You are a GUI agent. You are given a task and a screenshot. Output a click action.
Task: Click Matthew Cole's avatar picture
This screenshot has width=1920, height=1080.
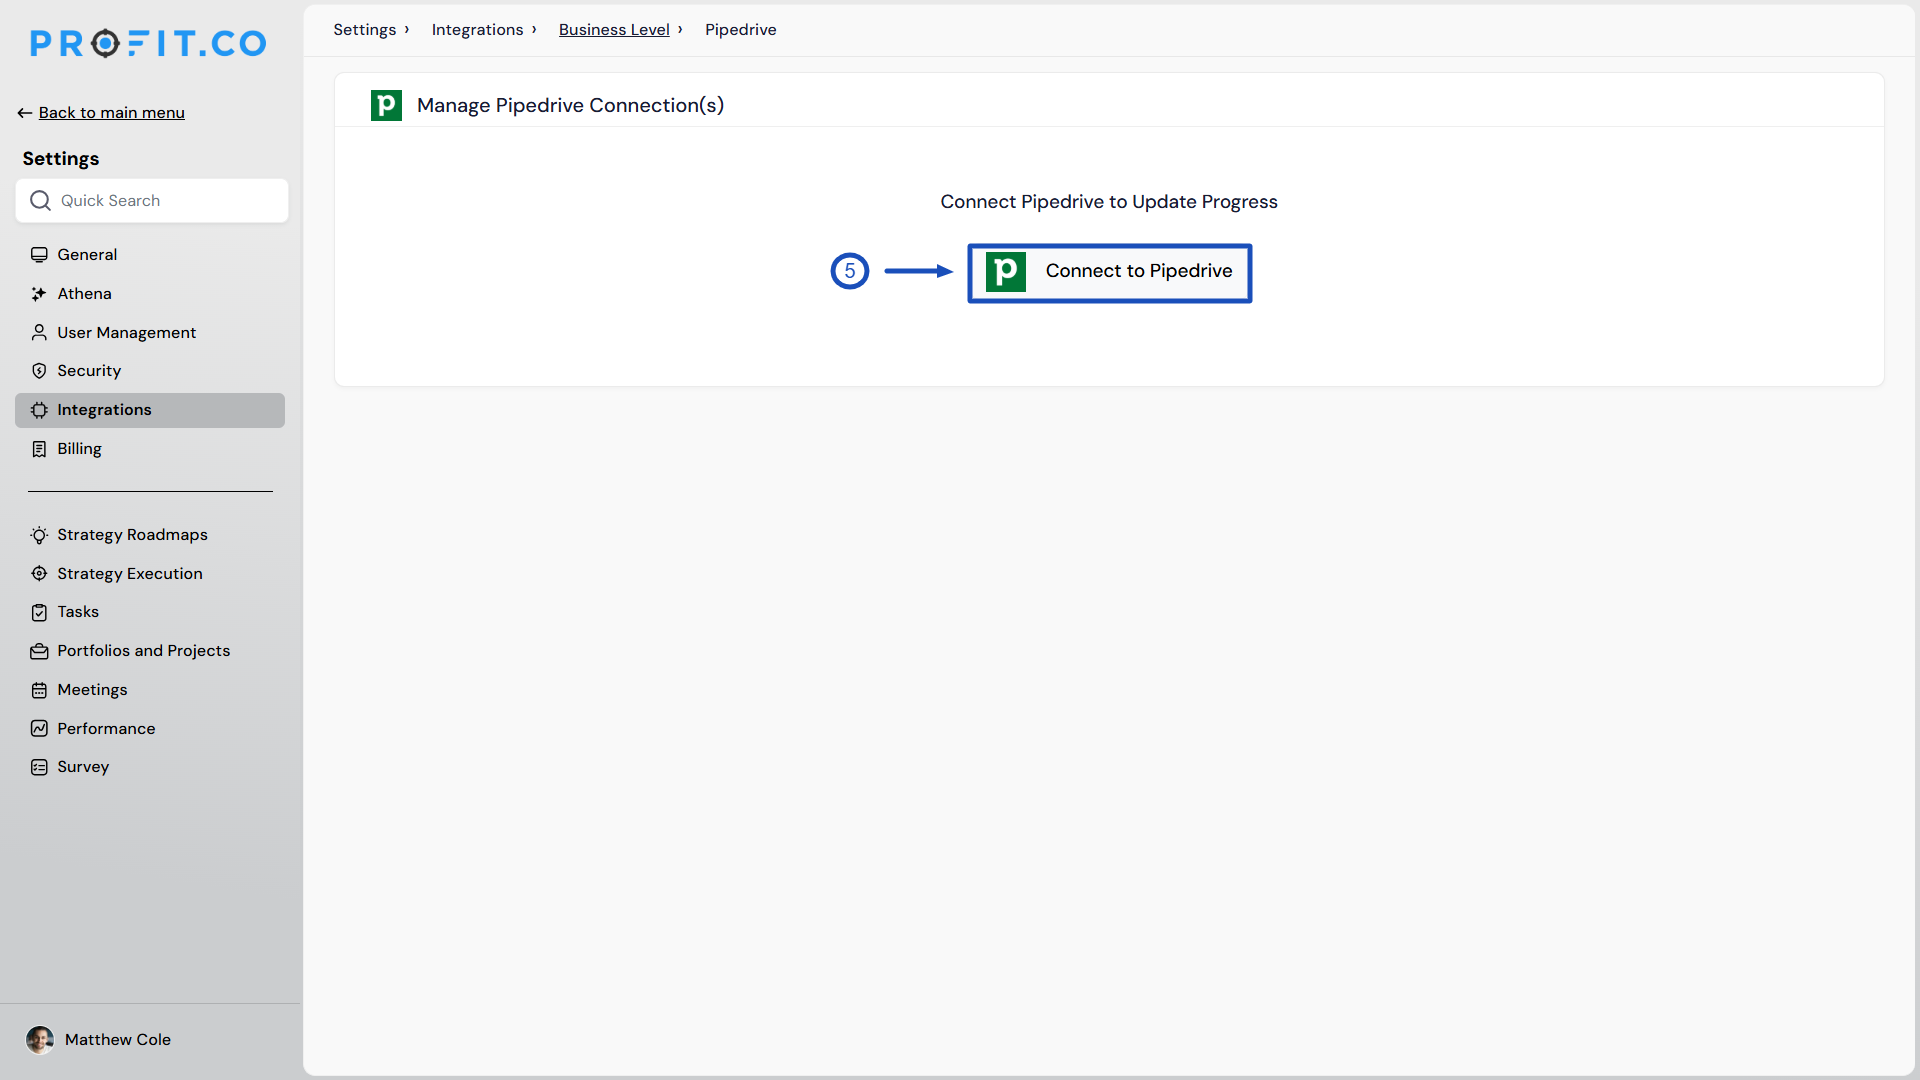coord(40,1040)
